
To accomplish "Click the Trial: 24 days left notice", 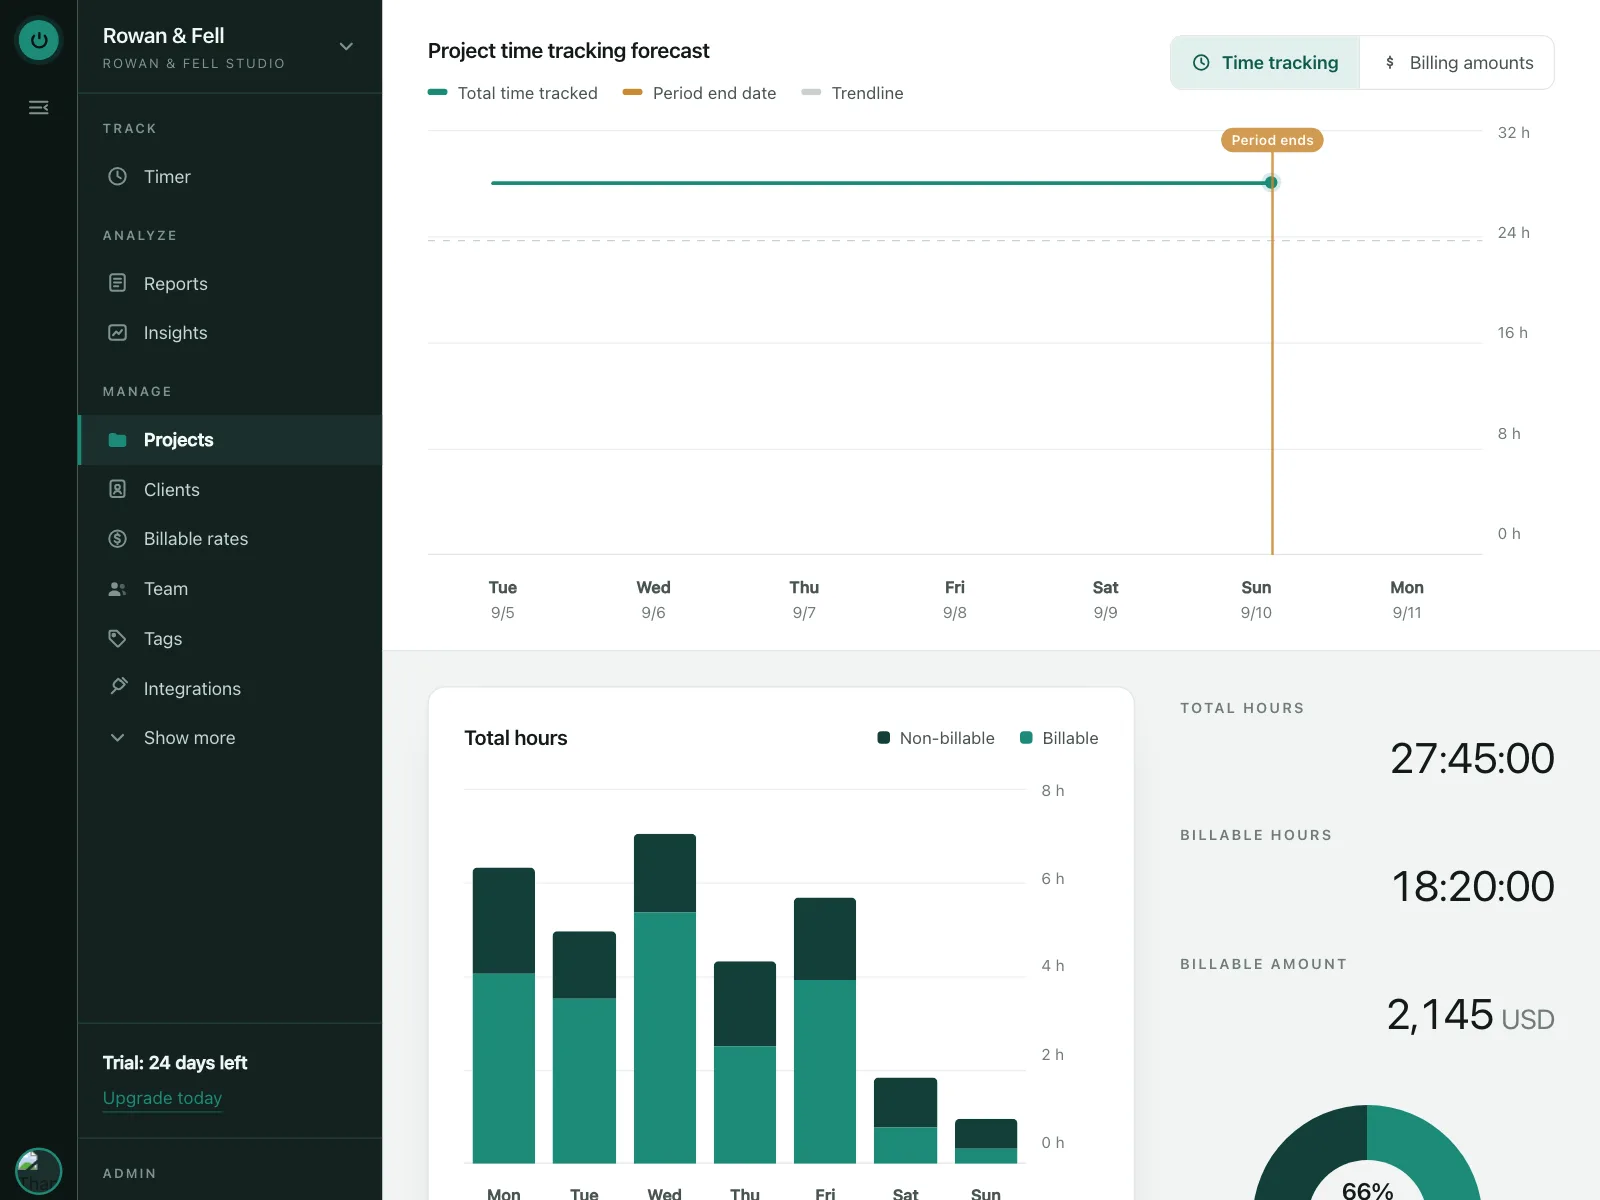I will [175, 1063].
